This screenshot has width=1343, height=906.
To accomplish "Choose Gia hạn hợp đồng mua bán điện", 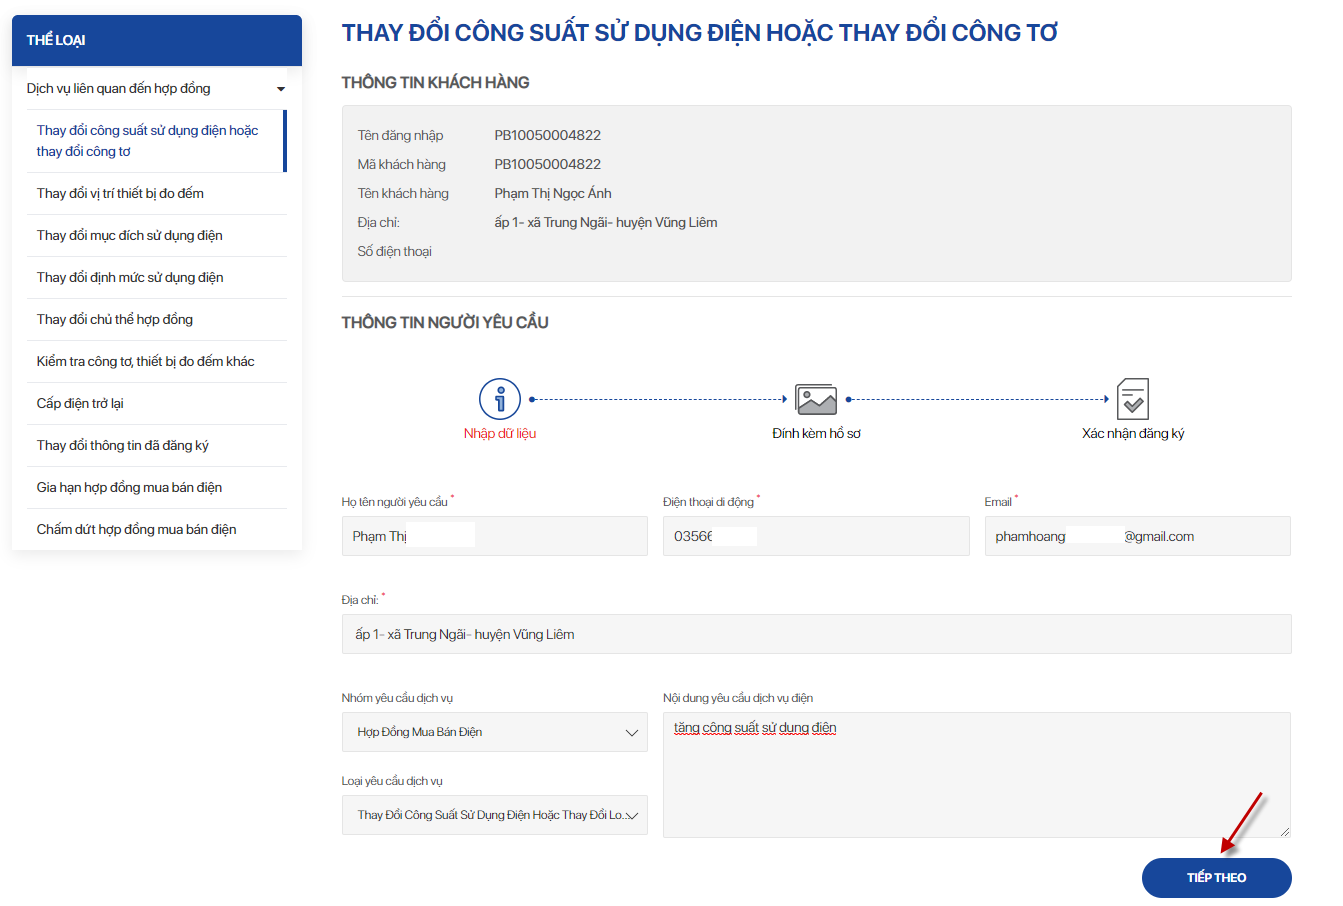I will pos(130,487).
